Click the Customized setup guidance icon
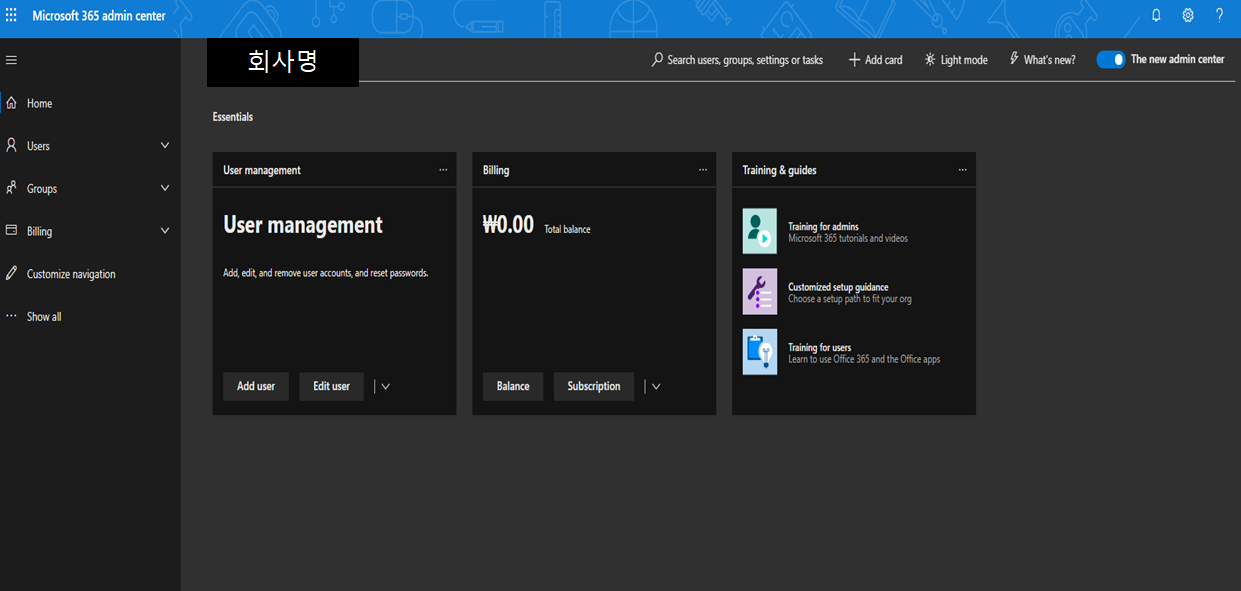 coord(760,292)
